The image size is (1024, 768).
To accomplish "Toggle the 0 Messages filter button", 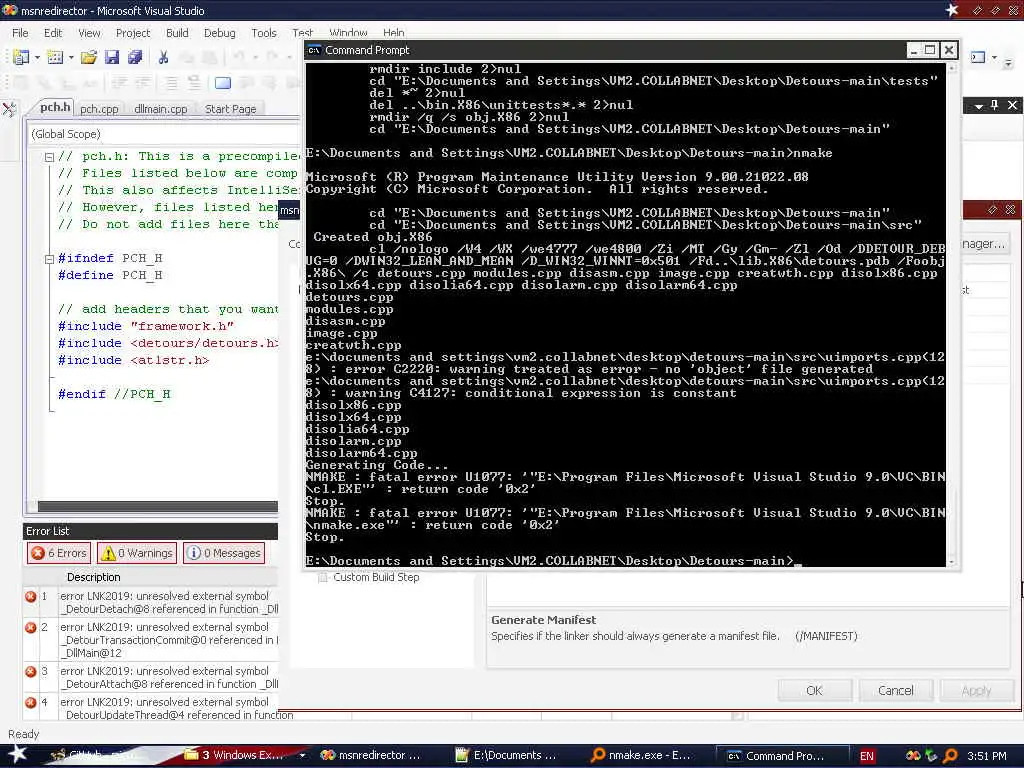I will click(x=224, y=553).
